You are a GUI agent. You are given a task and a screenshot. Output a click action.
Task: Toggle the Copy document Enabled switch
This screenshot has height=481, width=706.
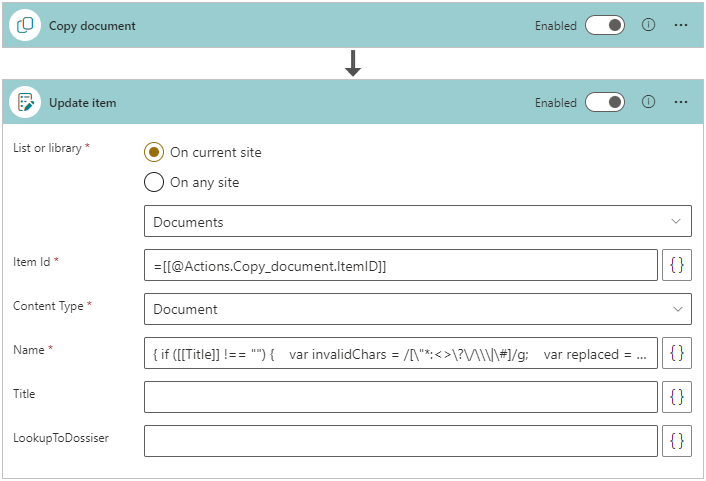coord(605,25)
